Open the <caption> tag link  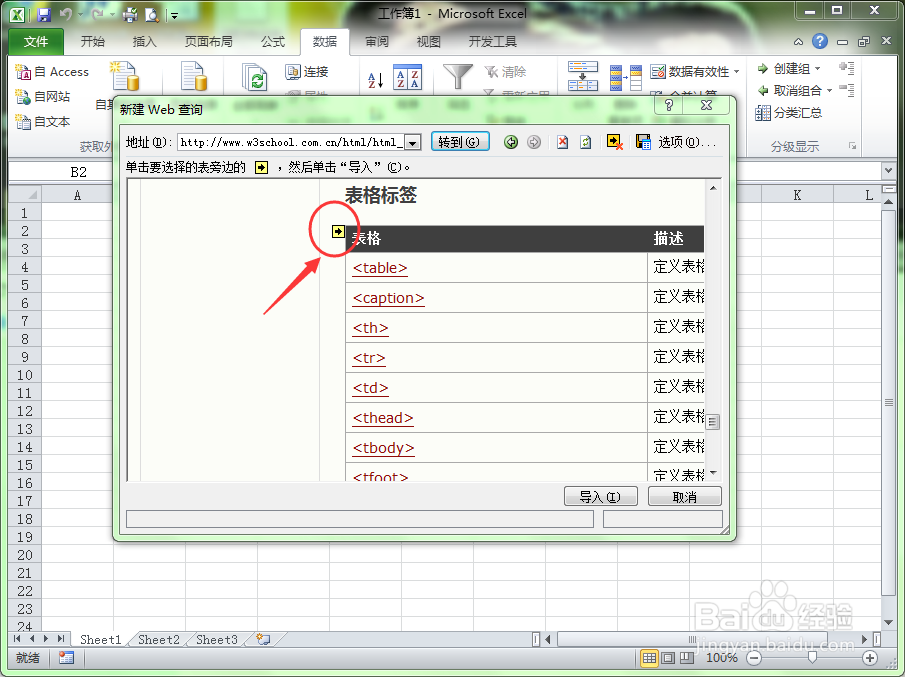click(388, 298)
